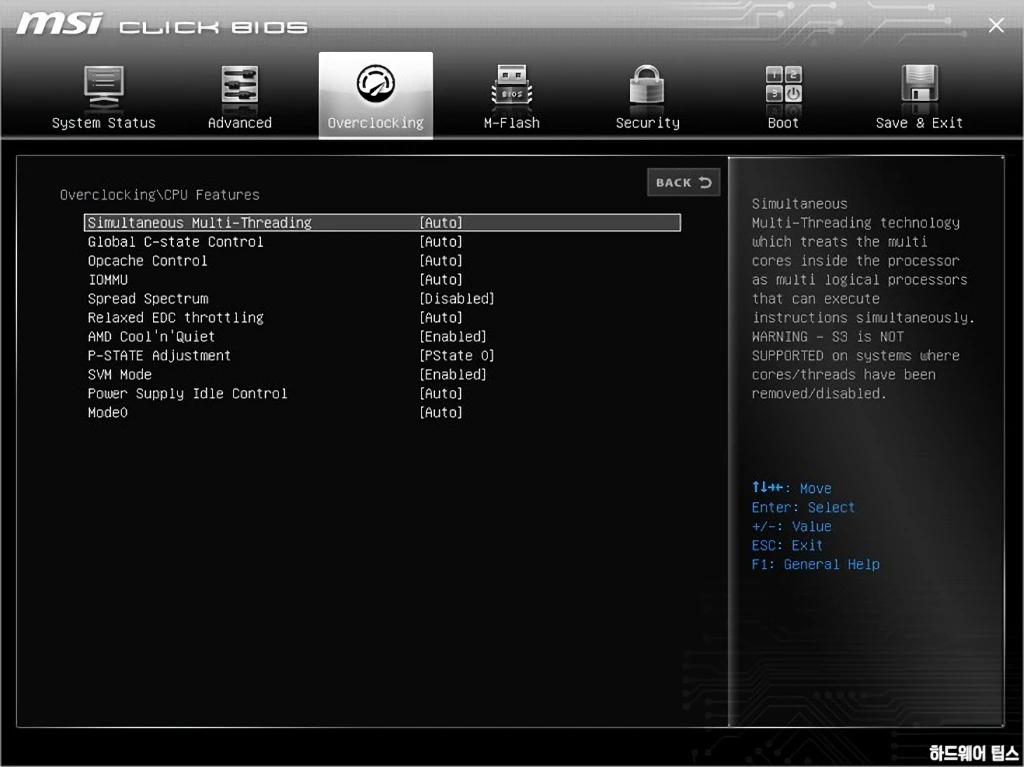Change IOMMU [Auto] value
The width and height of the screenshot is (1024, 767).
pyautogui.click(x=441, y=280)
